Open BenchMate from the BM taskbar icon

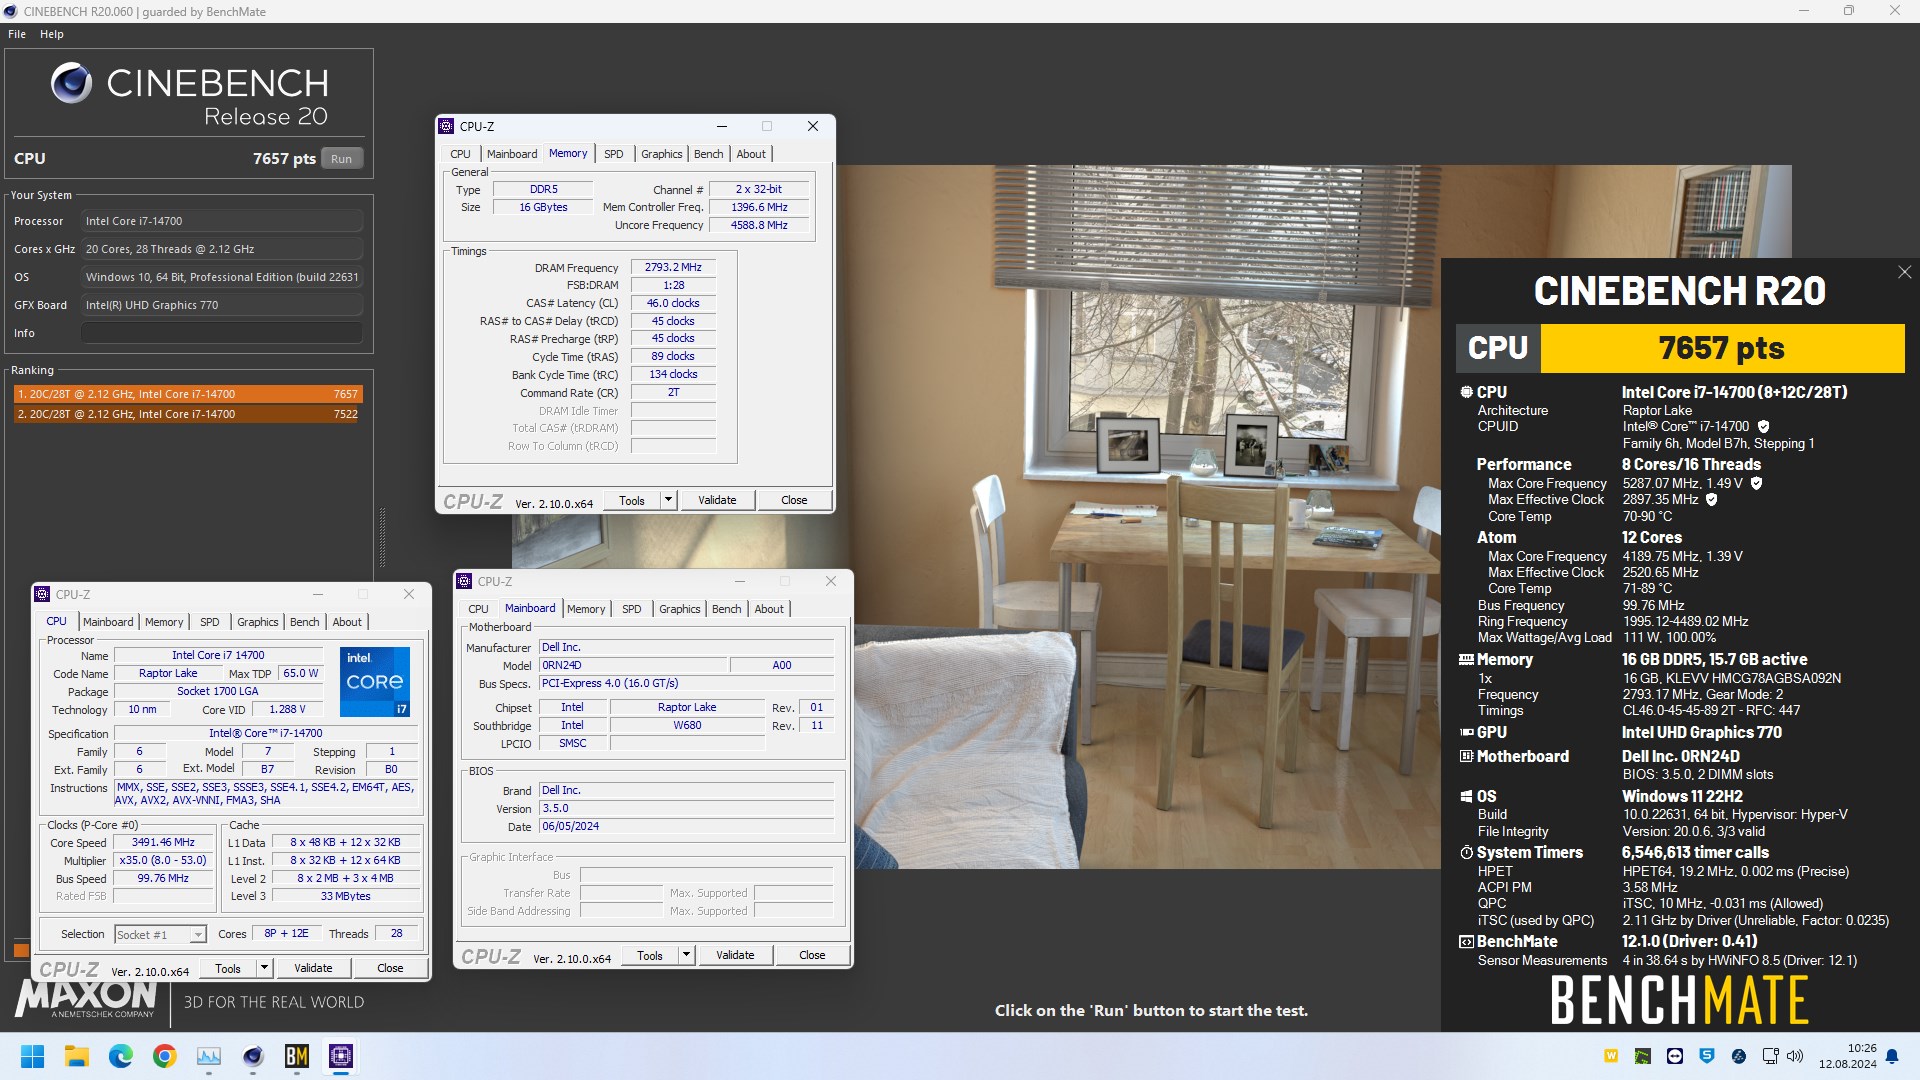point(297,1056)
